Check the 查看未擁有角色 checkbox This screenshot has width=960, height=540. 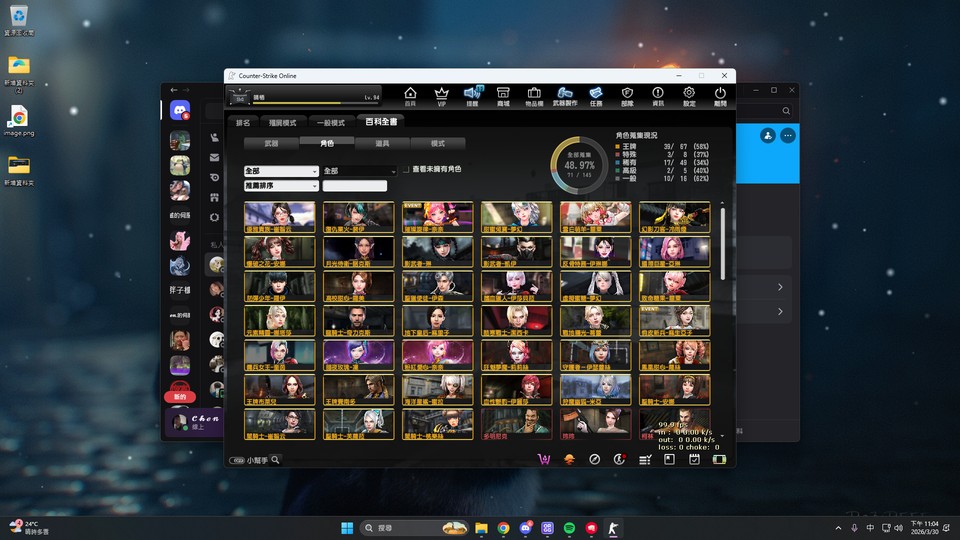coord(407,170)
